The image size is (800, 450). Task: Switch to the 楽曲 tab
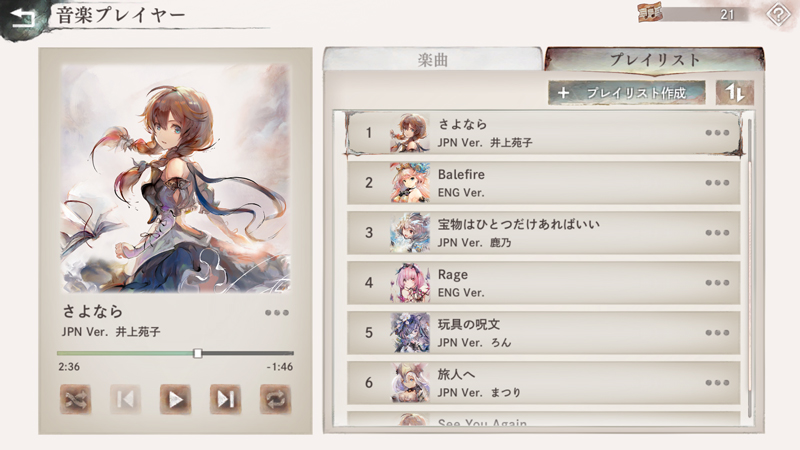coord(433,60)
